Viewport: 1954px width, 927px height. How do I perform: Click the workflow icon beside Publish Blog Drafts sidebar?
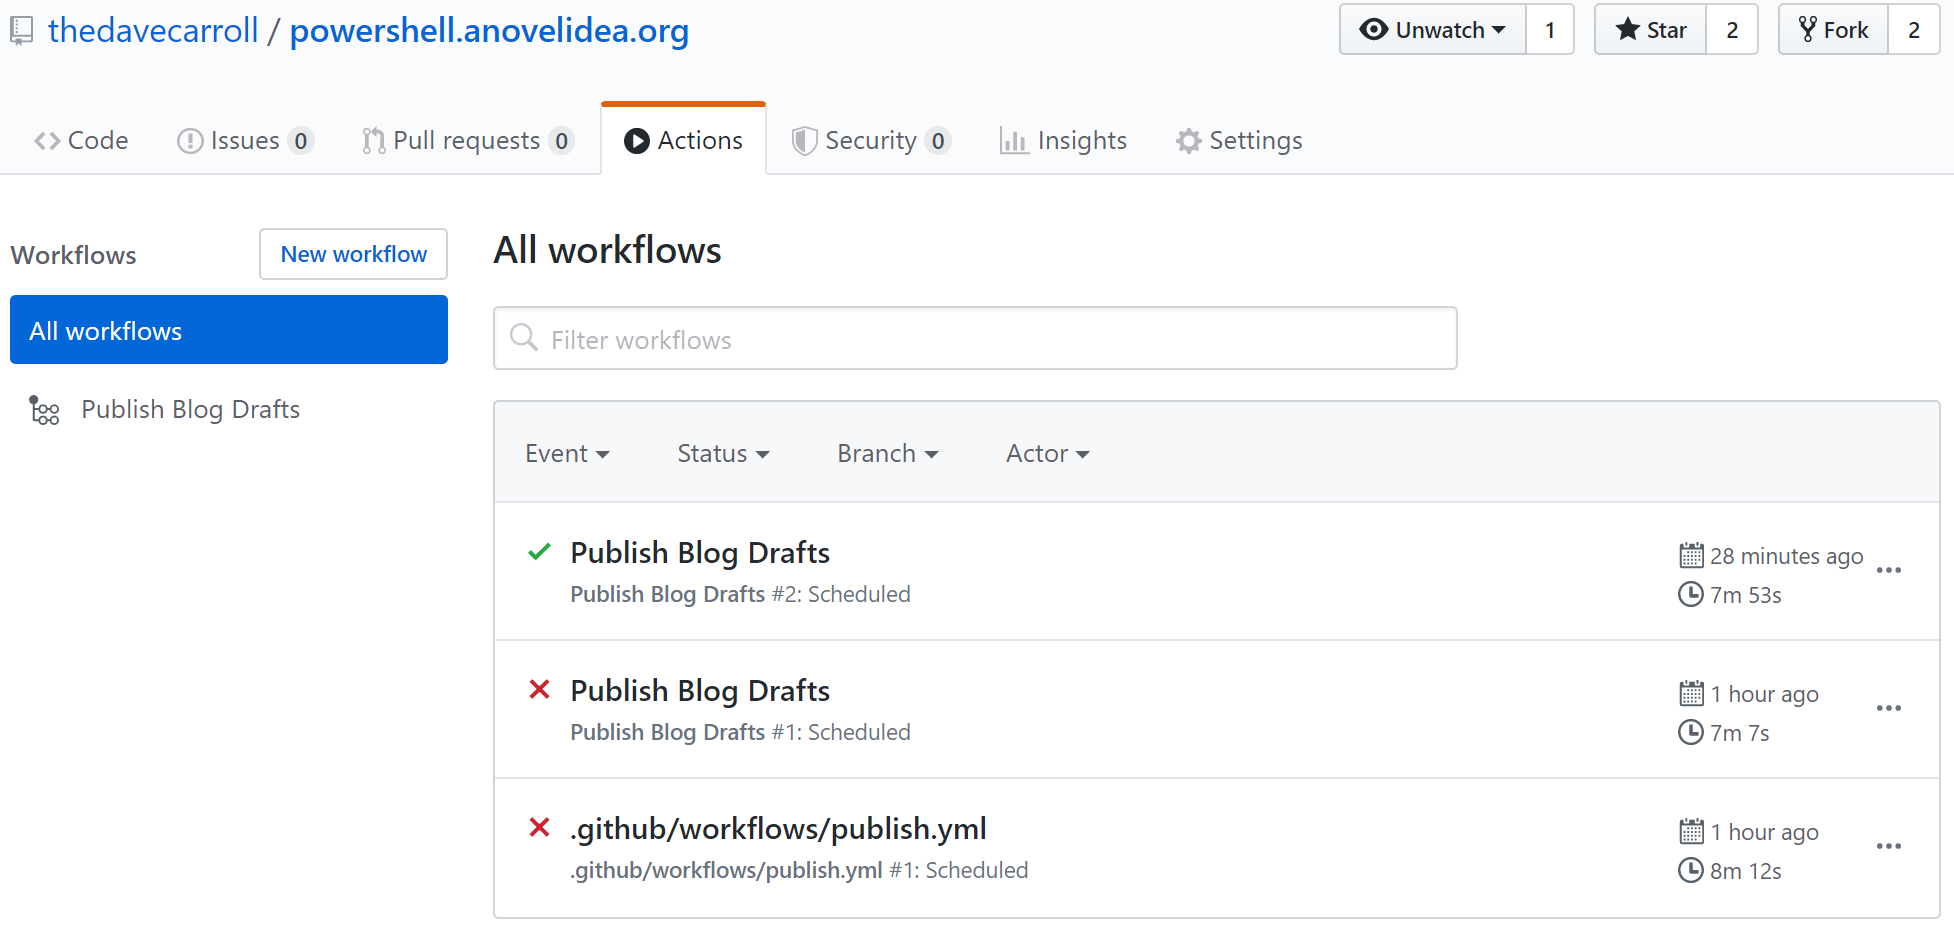click(x=44, y=410)
